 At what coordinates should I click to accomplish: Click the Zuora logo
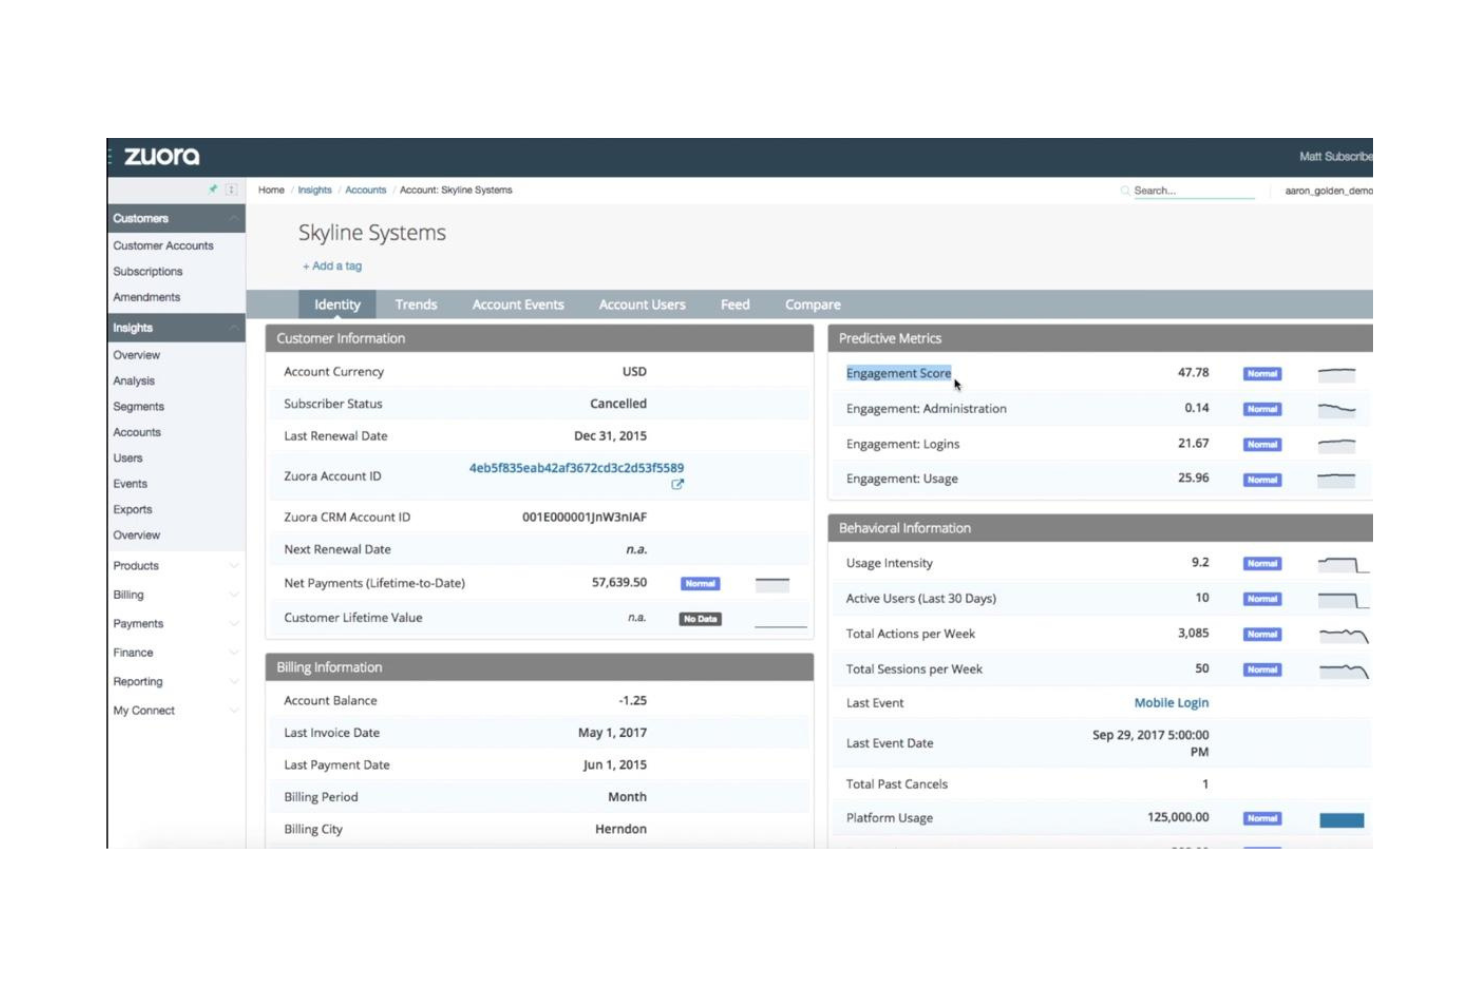pos(161,156)
